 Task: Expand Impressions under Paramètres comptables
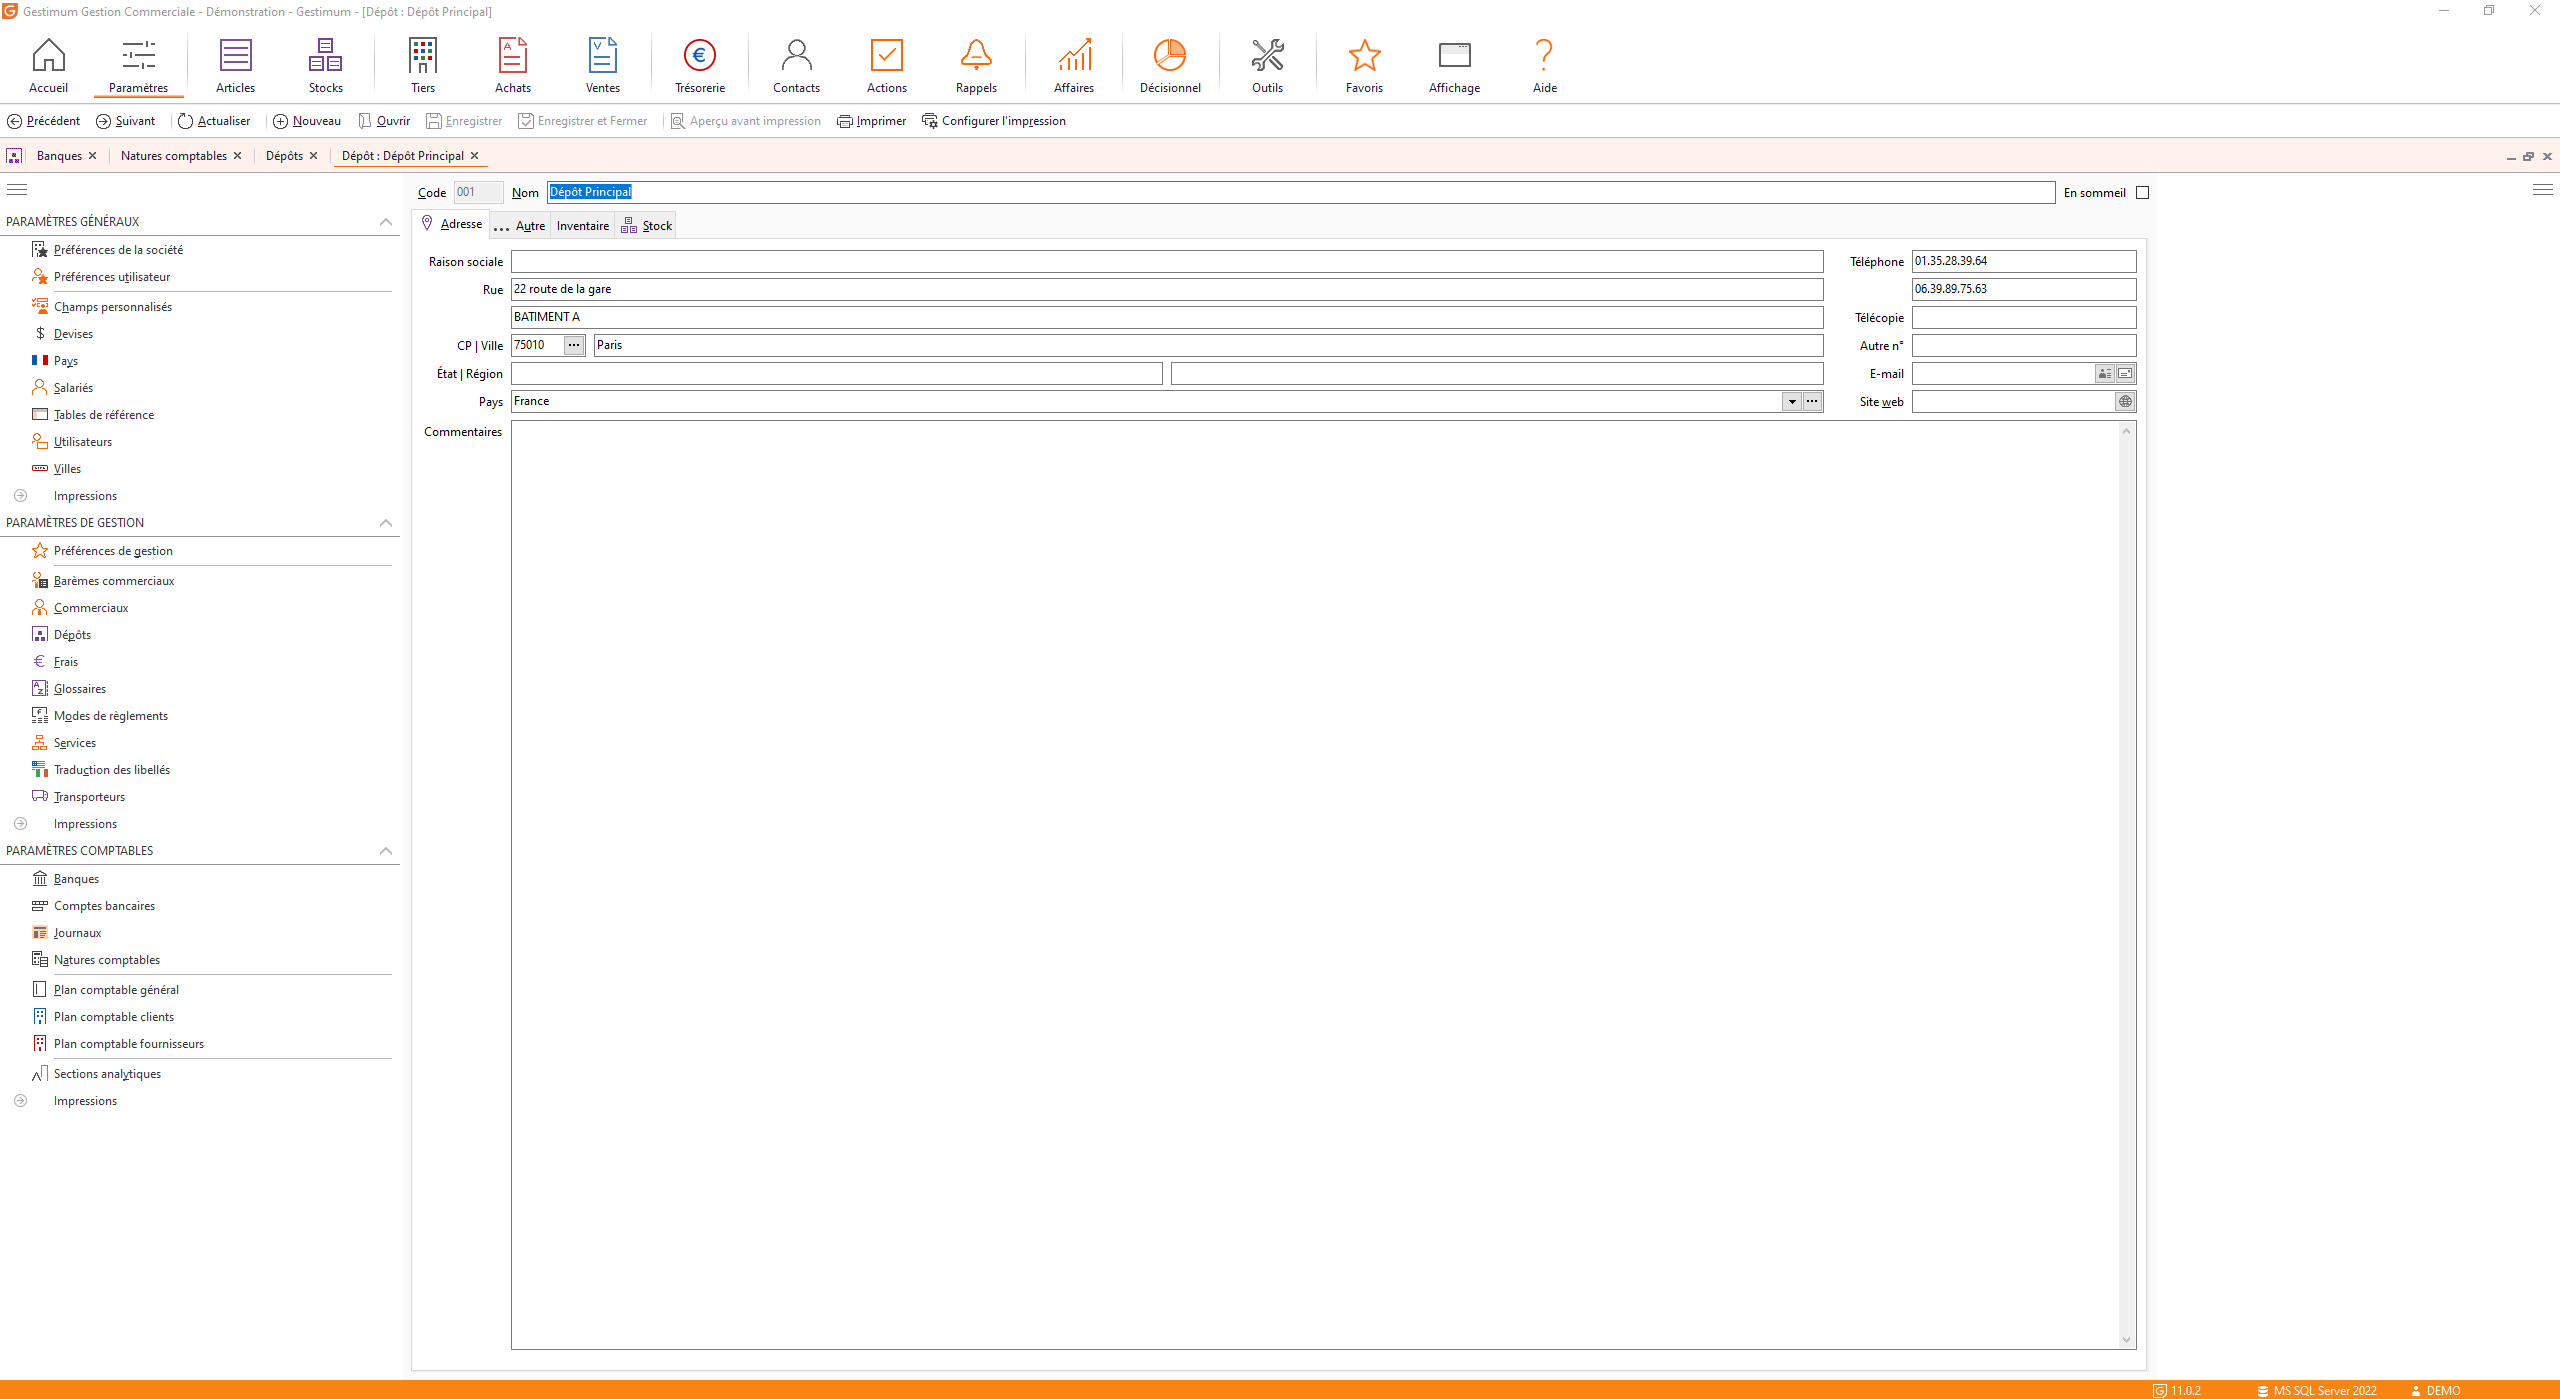(x=20, y=1101)
